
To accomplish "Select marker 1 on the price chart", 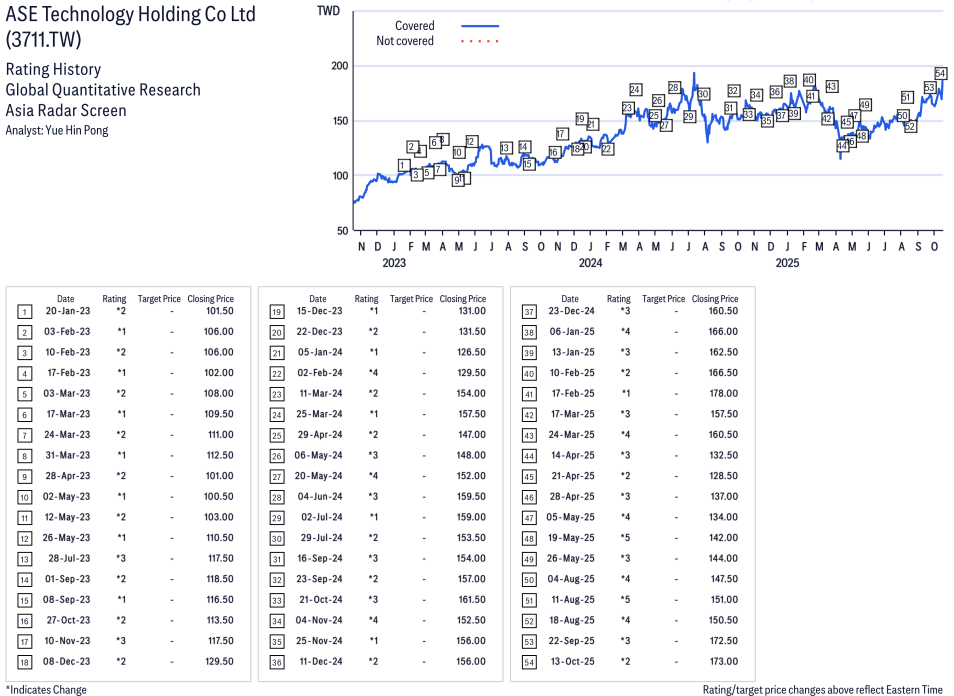I will tap(403, 165).
